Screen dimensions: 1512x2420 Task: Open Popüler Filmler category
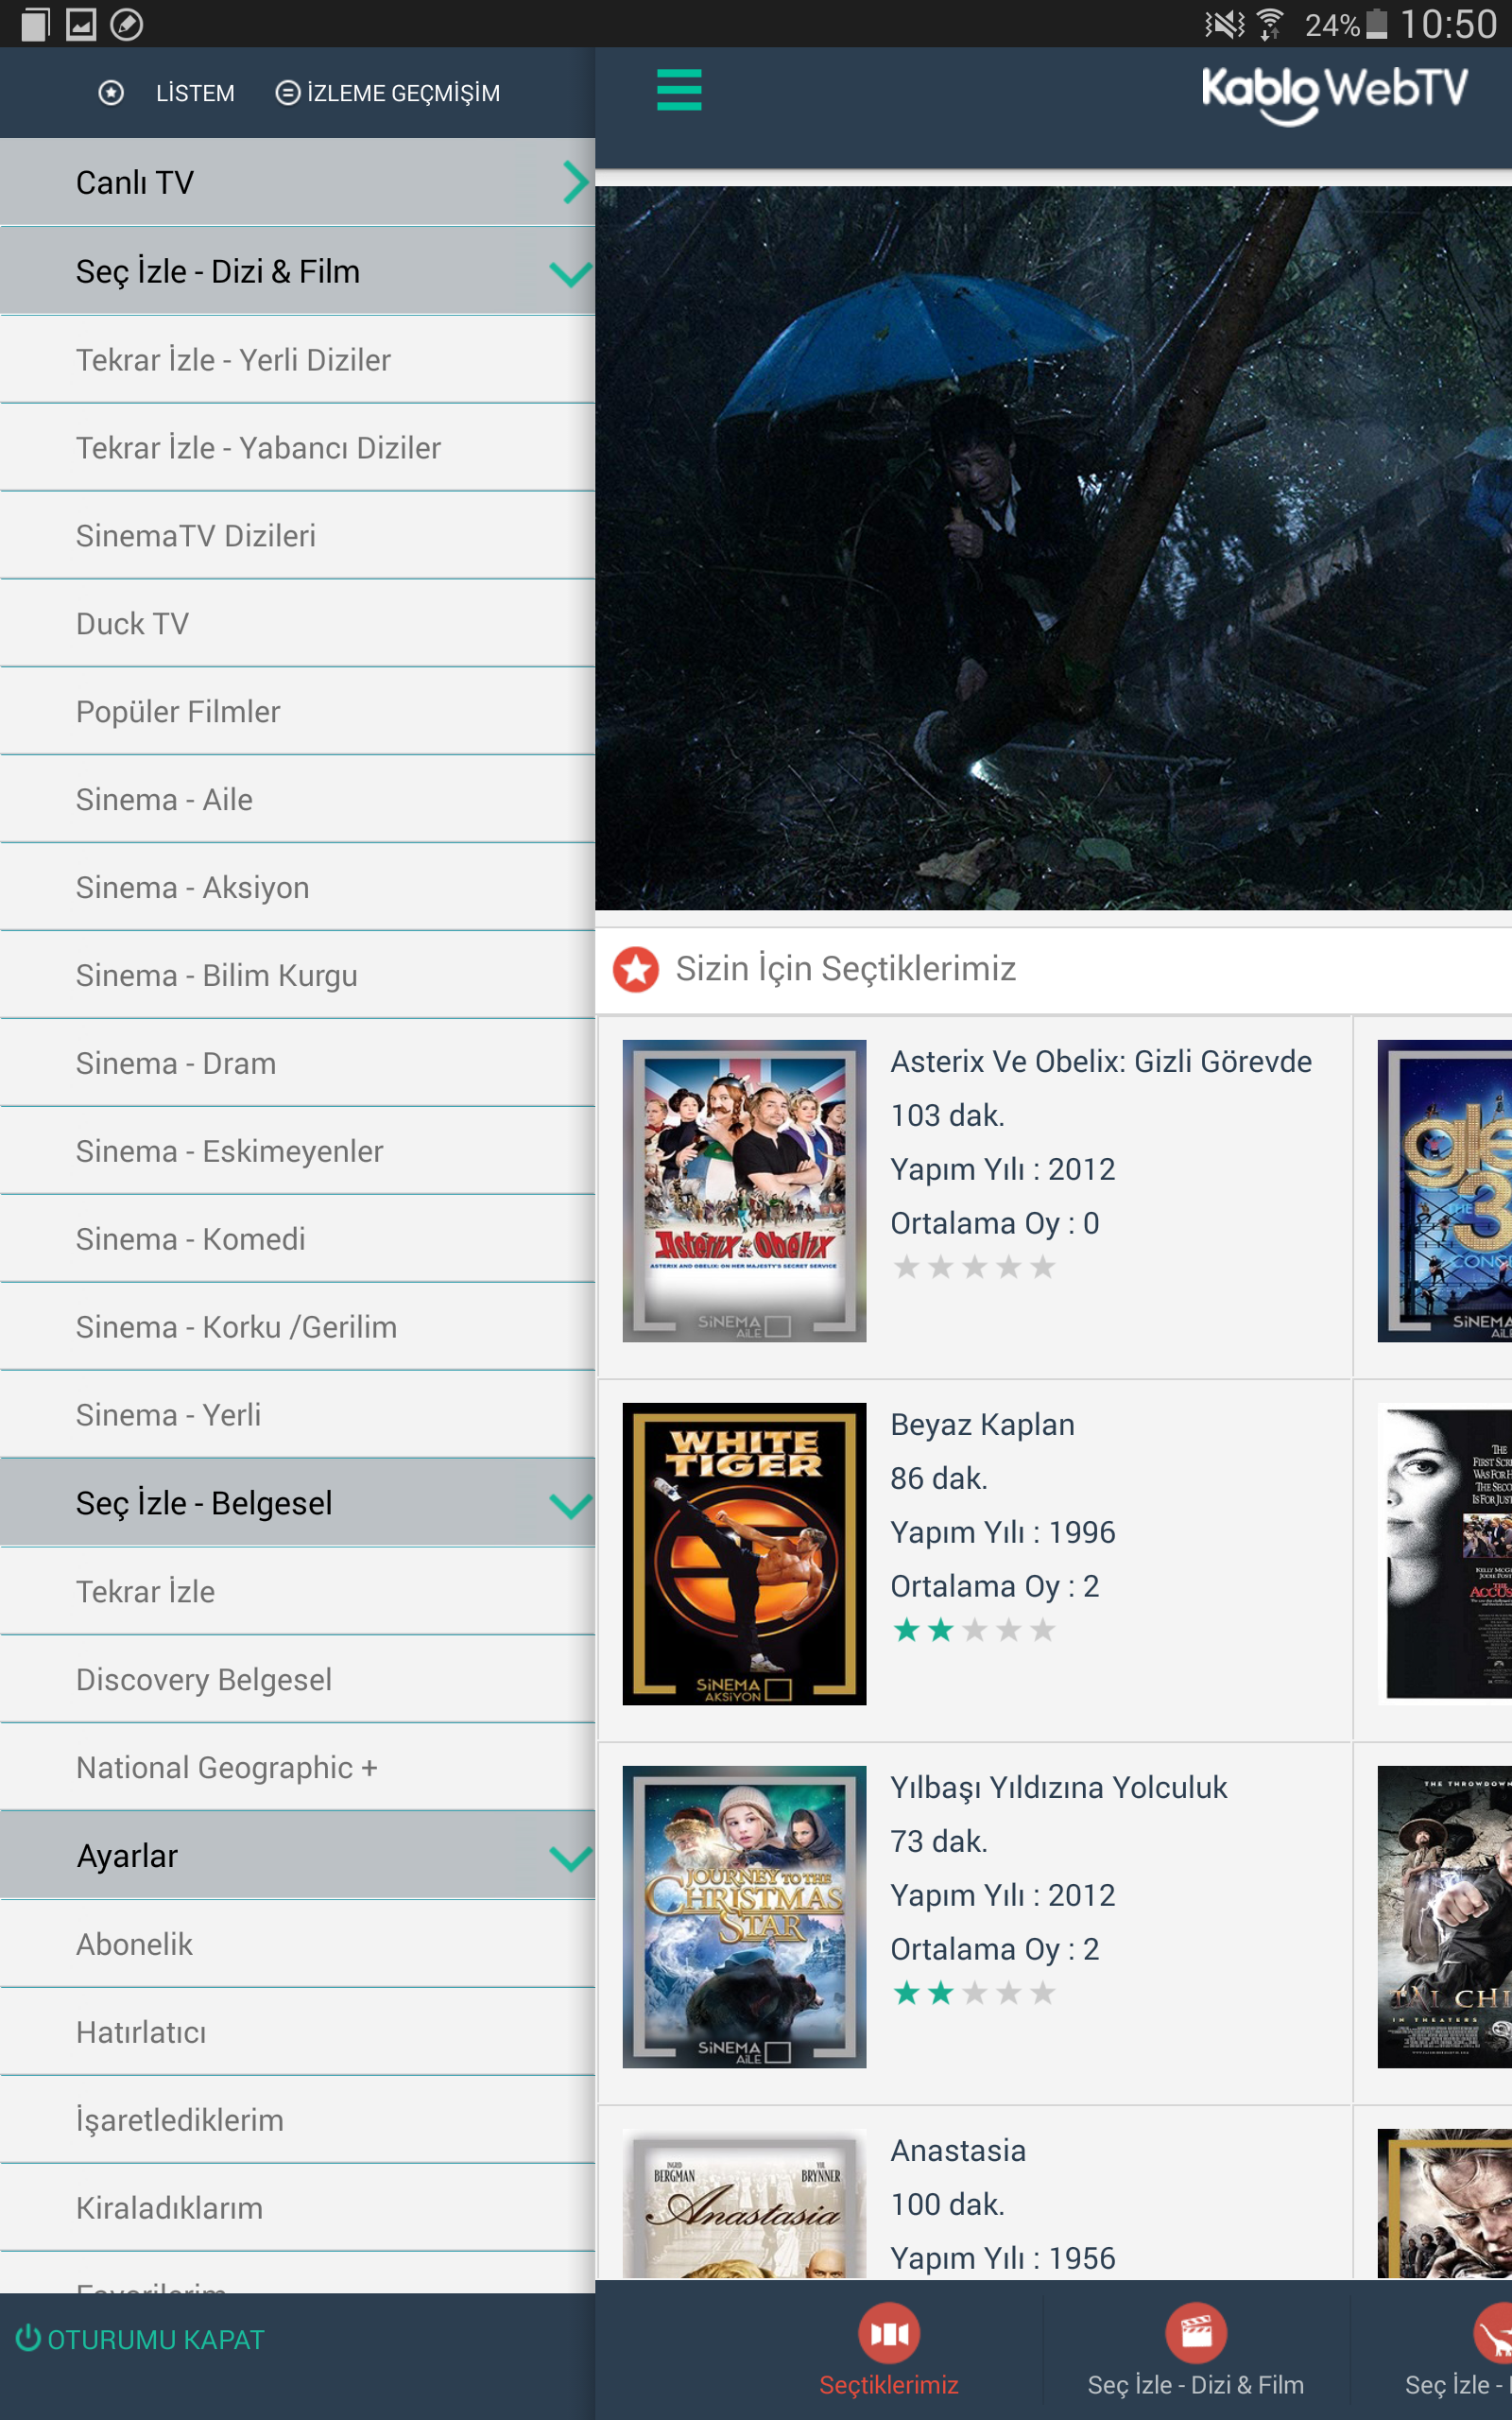click(298, 712)
